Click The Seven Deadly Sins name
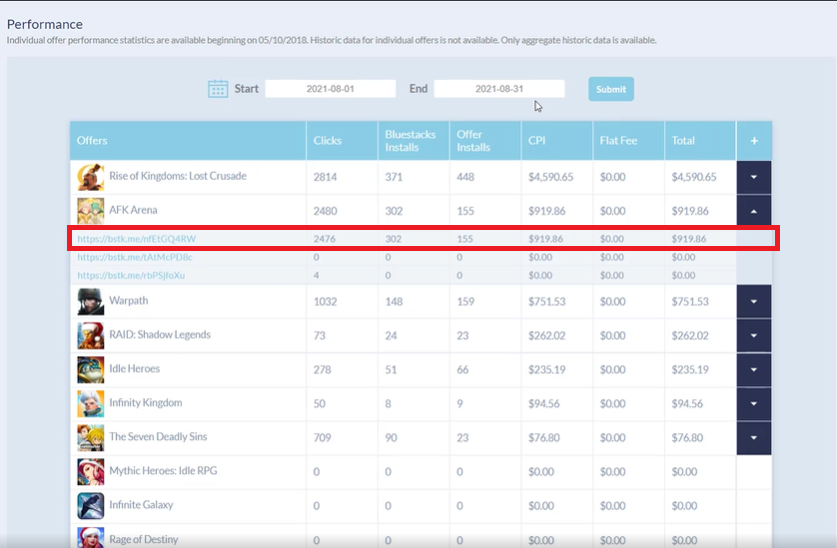The width and height of the screenshot is (837, 548). tap(158, 436)
